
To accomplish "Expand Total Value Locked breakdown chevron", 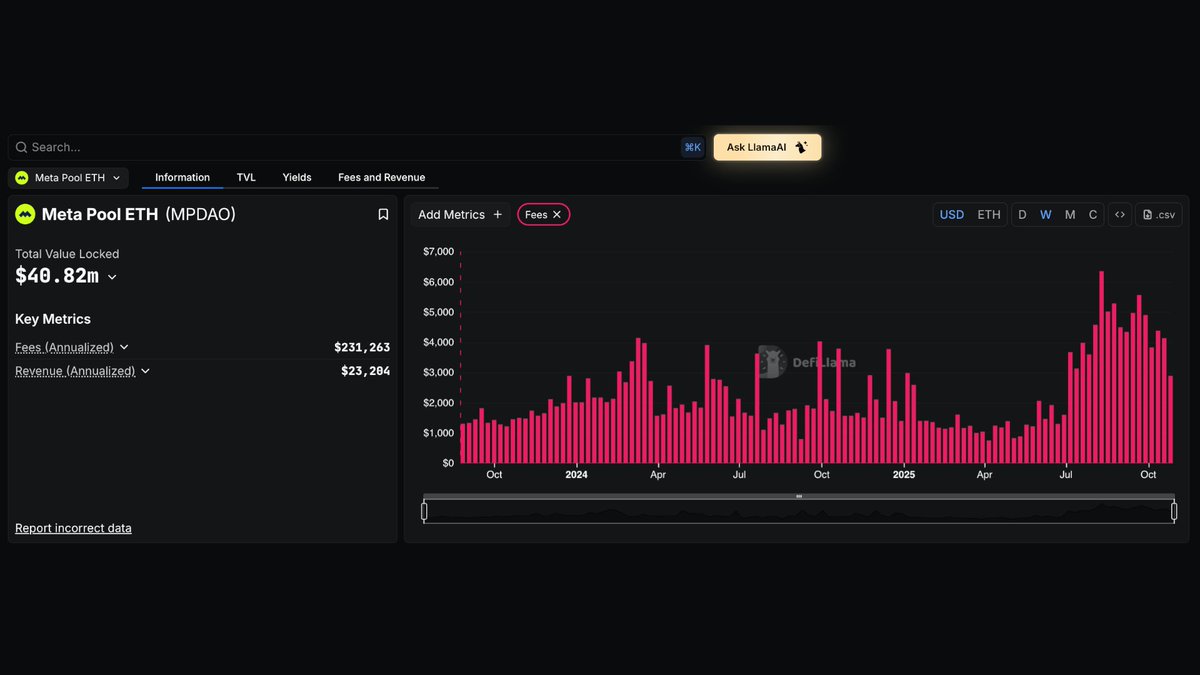I will pos(112,277).
